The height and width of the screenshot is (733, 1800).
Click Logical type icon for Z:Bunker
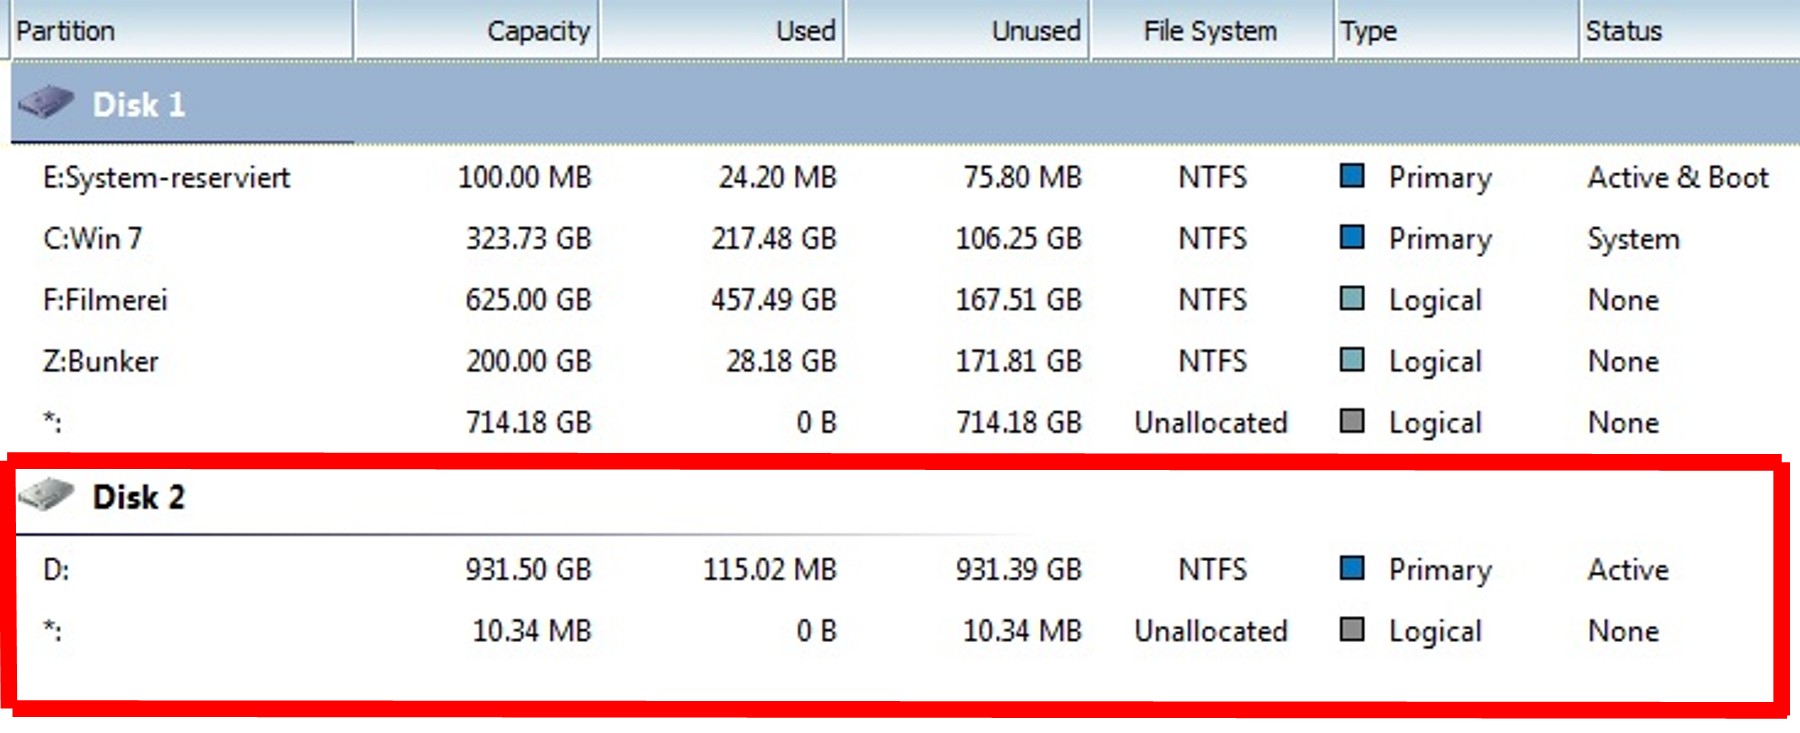click(1351, 359)
